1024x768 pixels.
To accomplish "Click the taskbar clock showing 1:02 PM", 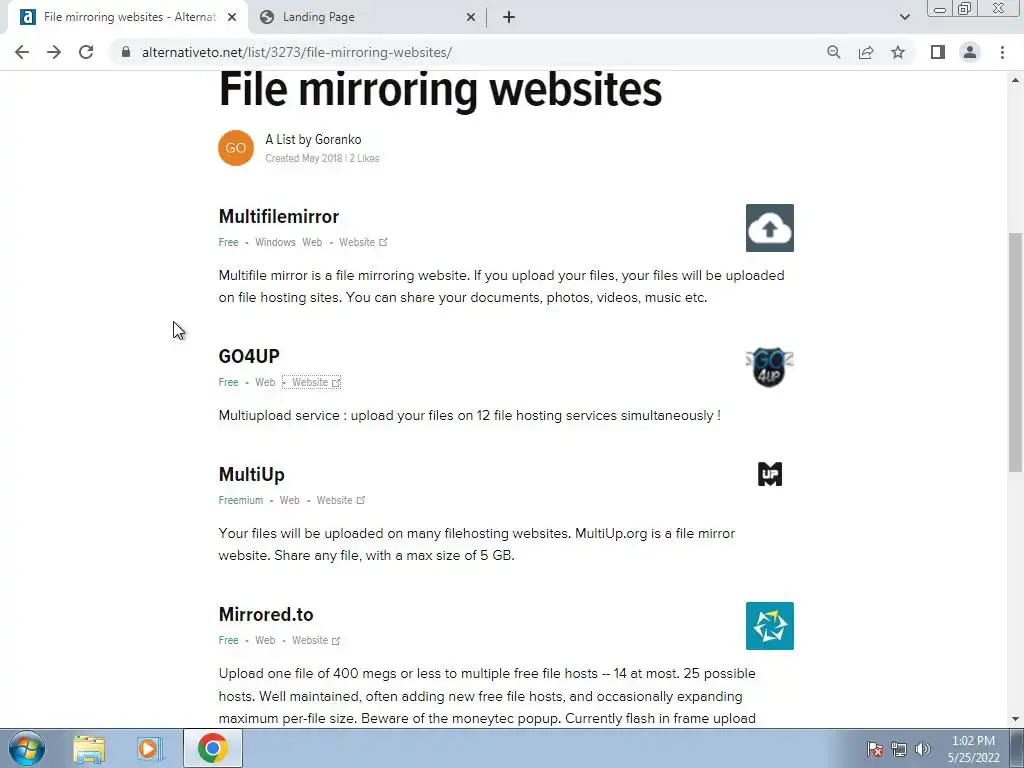I will point(974,749).
